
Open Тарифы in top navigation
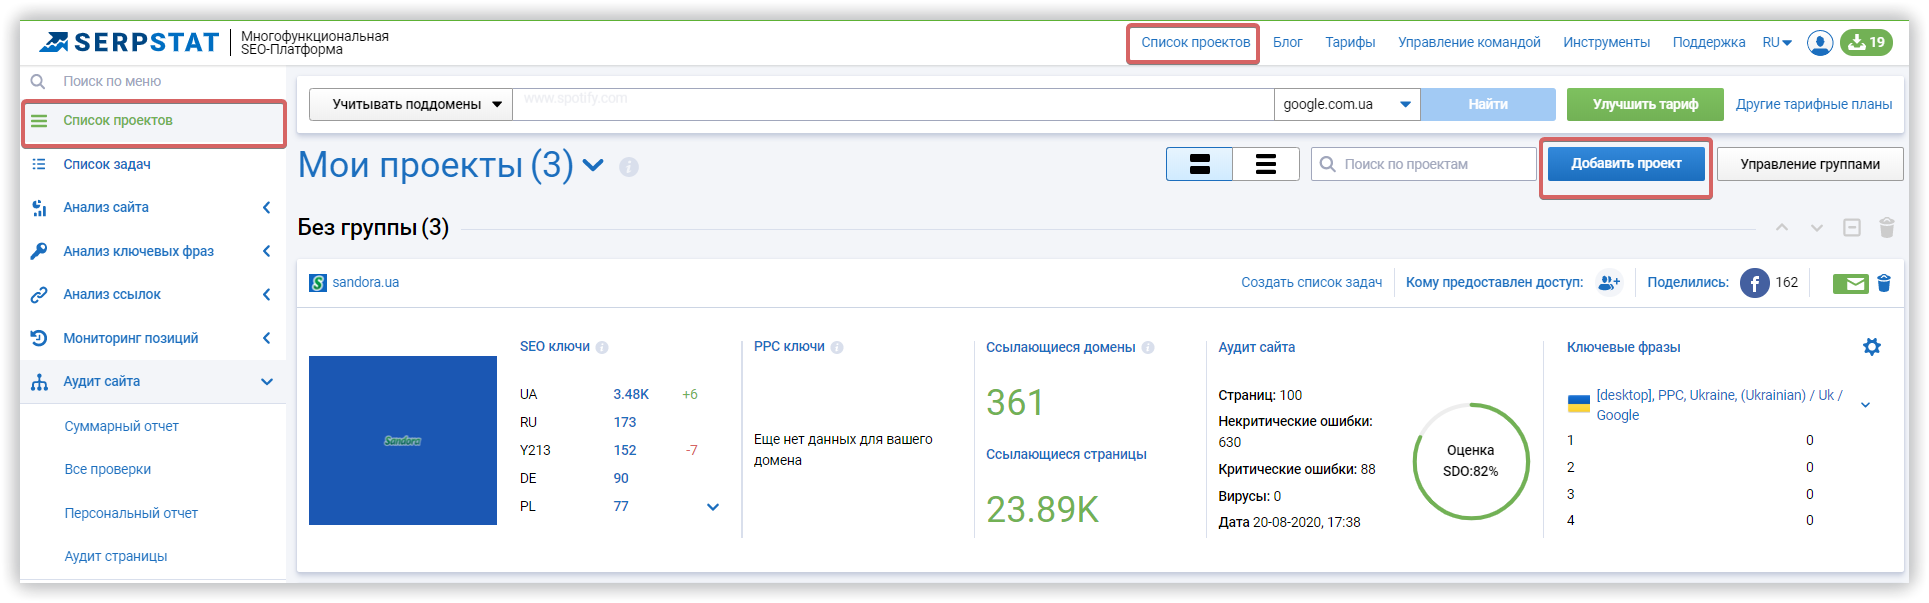1350,42
